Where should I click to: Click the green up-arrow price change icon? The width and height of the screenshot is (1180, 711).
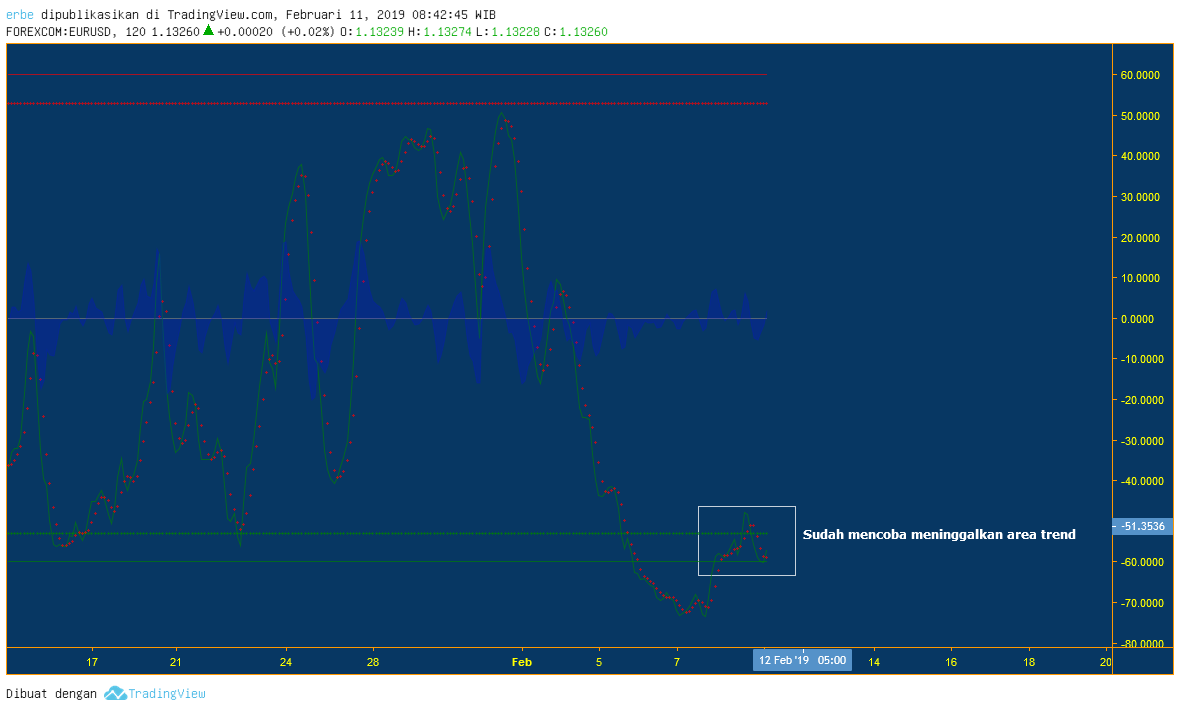208,31
